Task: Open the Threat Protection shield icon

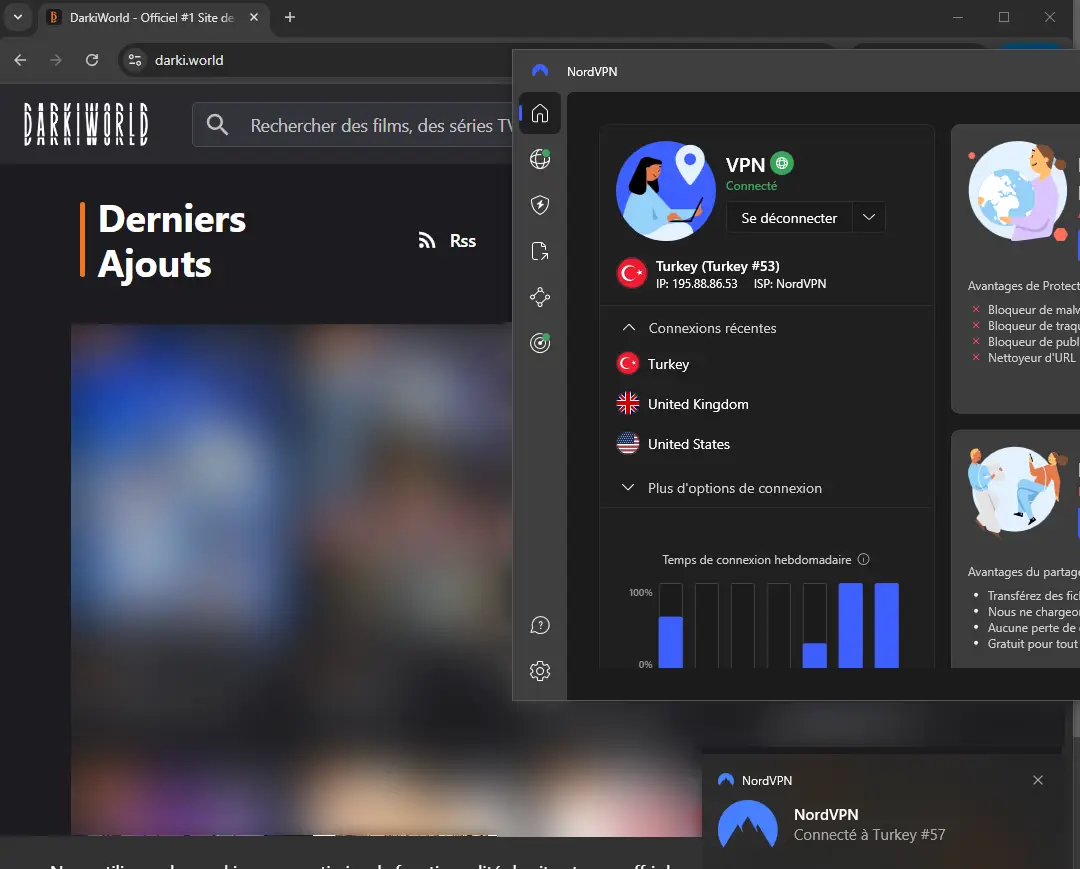Action: point(540,205)
